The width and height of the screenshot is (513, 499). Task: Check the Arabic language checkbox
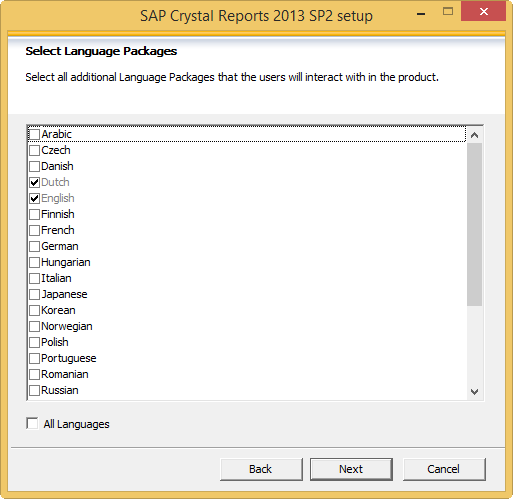click(x=34, y=134)
